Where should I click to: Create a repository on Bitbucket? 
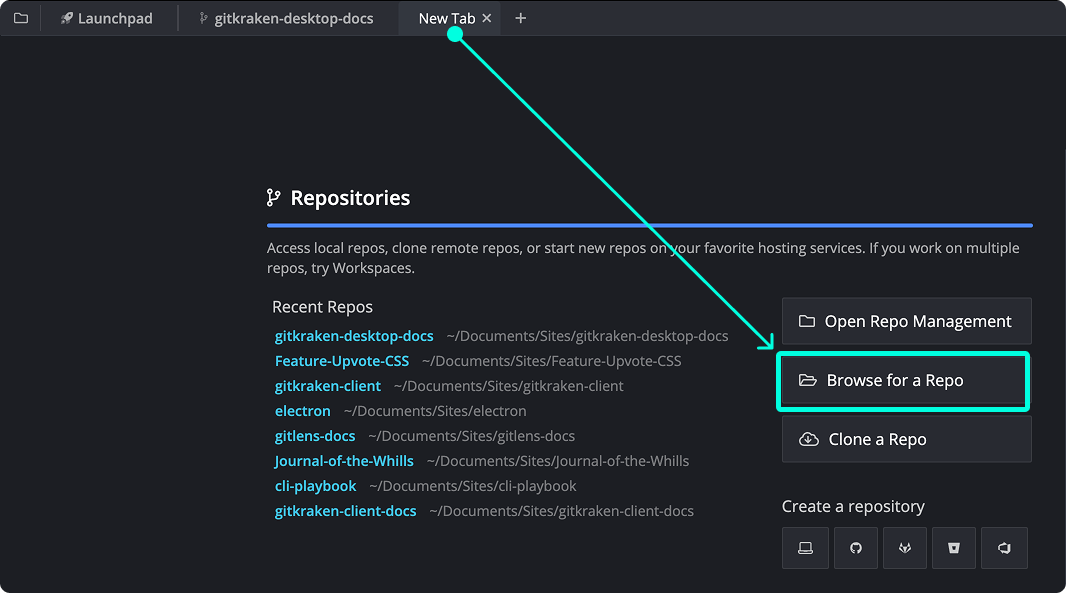click(954, 548)
